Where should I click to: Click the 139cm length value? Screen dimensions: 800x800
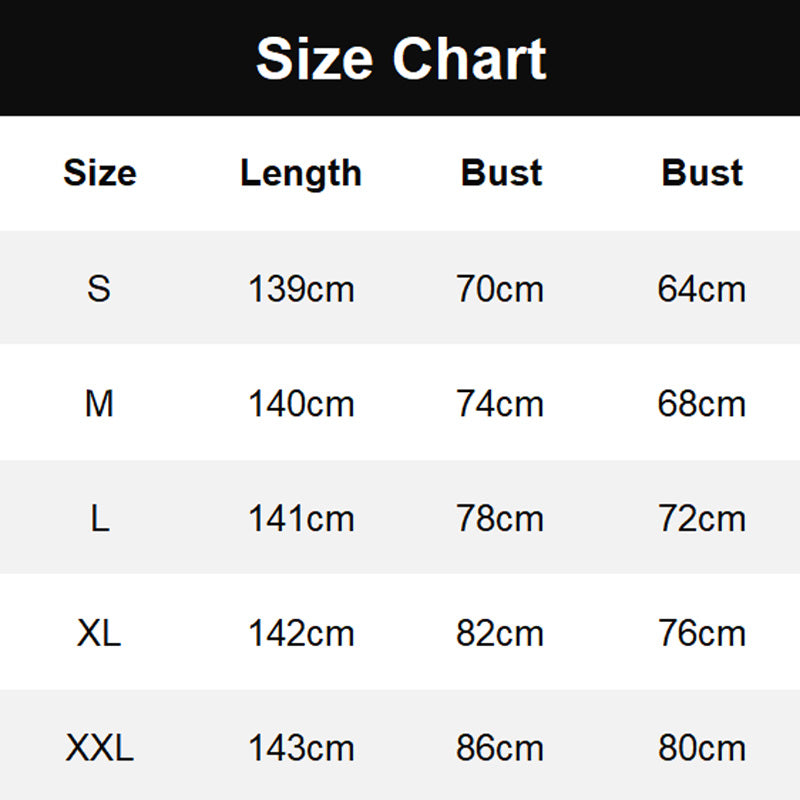[x=300, y=289]
